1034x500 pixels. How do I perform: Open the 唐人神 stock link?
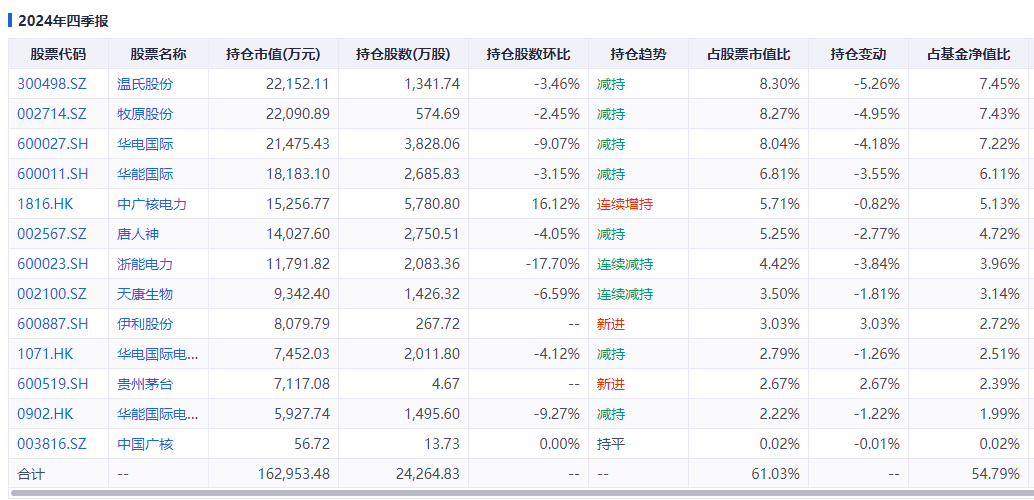(x=138, y=234)
